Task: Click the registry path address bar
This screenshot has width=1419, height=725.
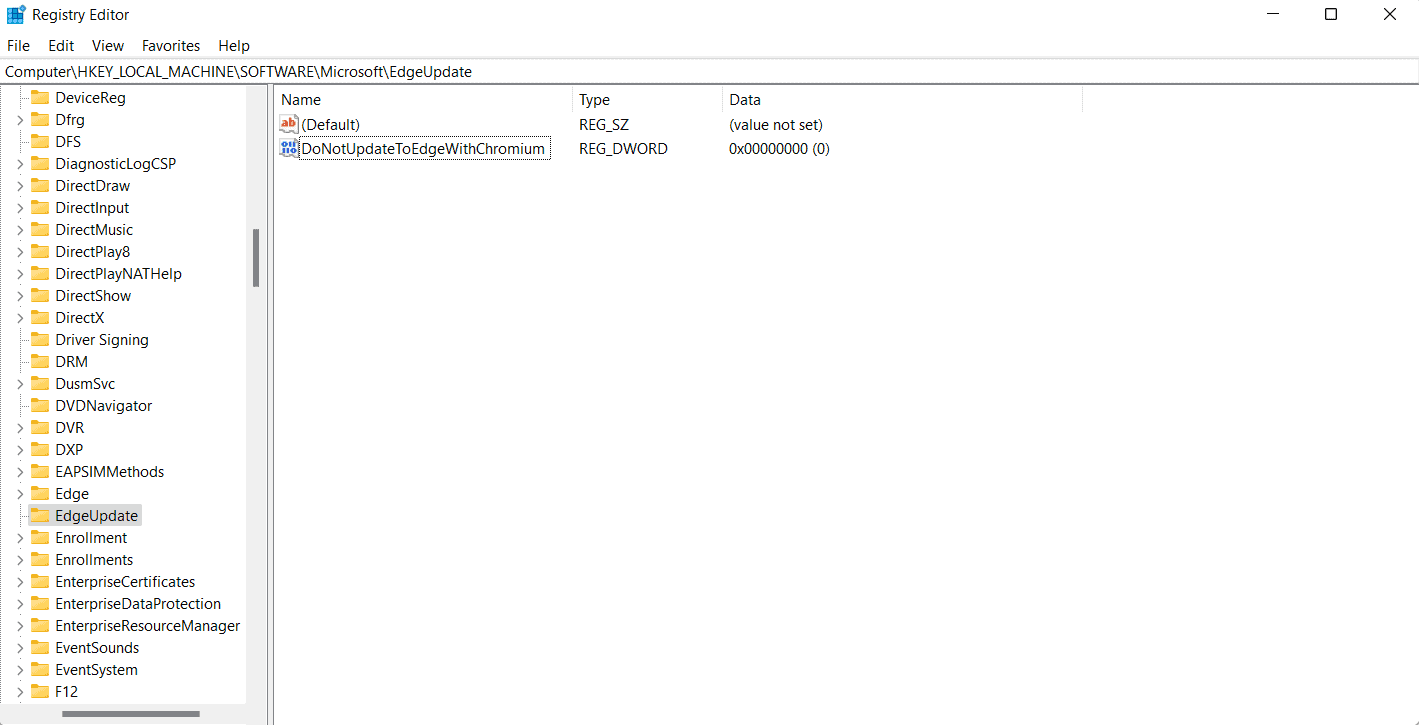Action: [x=709, y=72]
